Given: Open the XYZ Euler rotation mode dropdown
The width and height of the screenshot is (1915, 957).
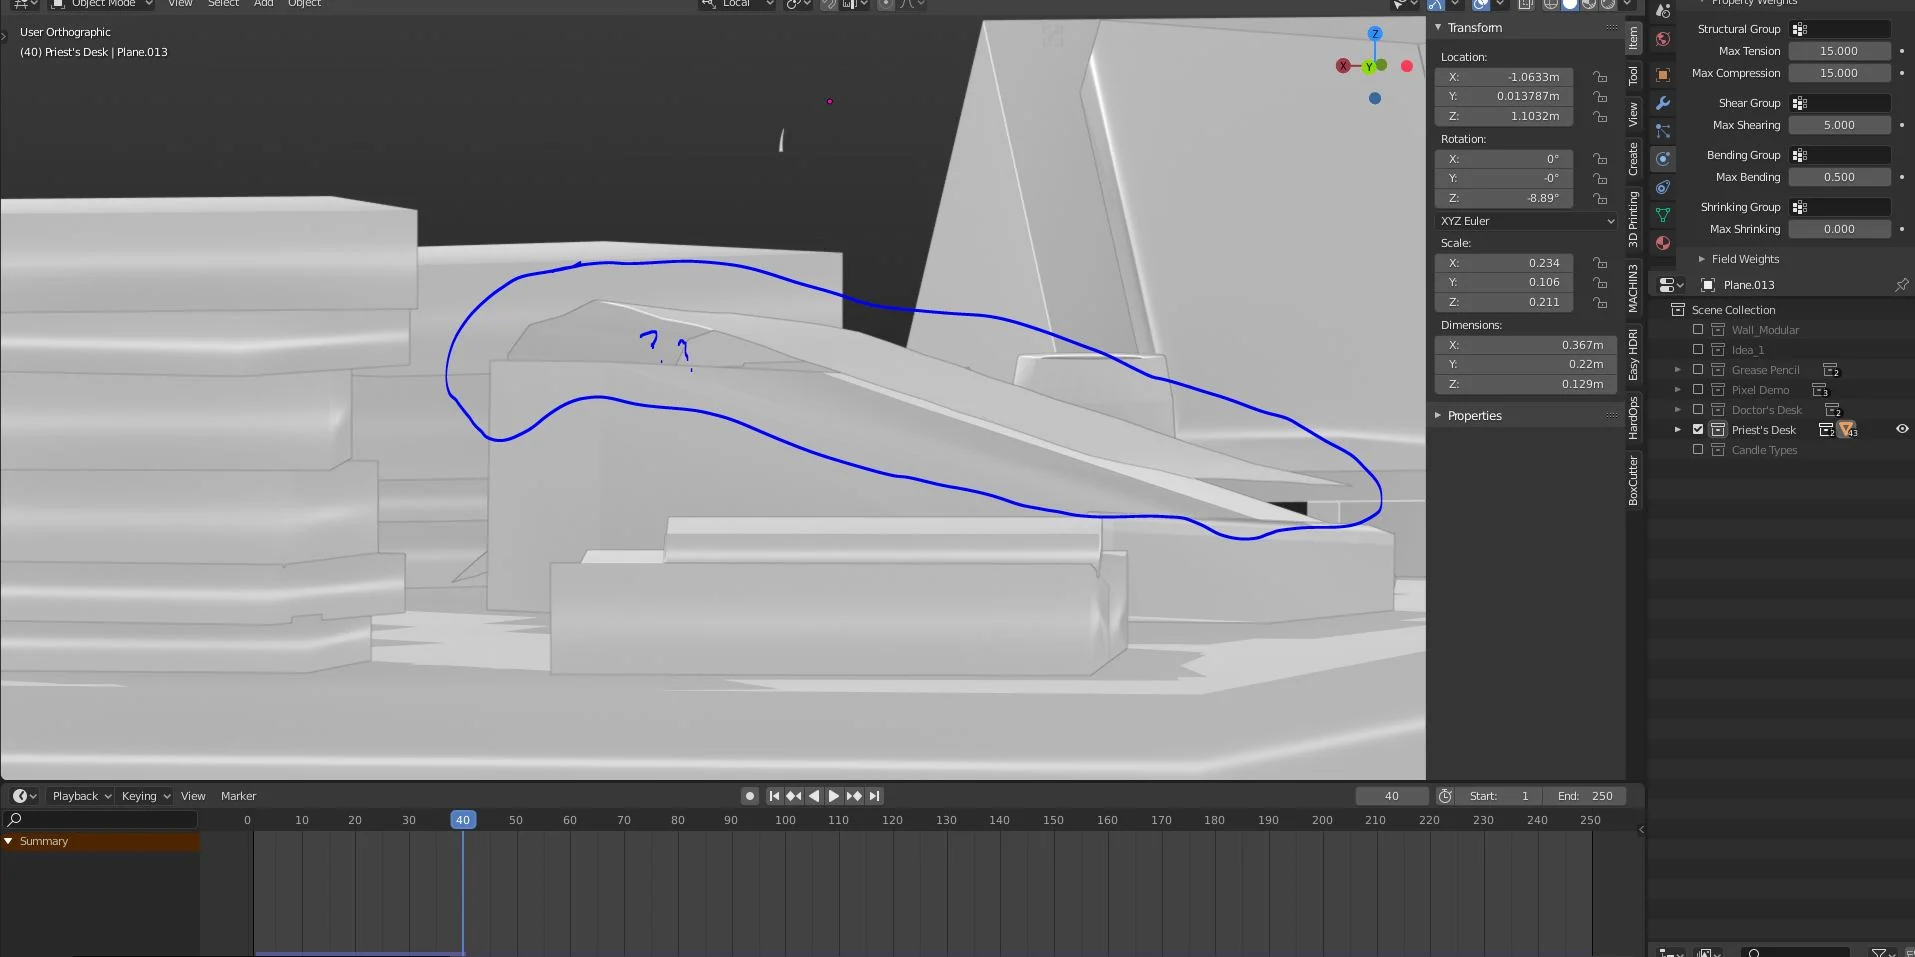Looking at the screenshot, I should click(x=1525, y=221).
